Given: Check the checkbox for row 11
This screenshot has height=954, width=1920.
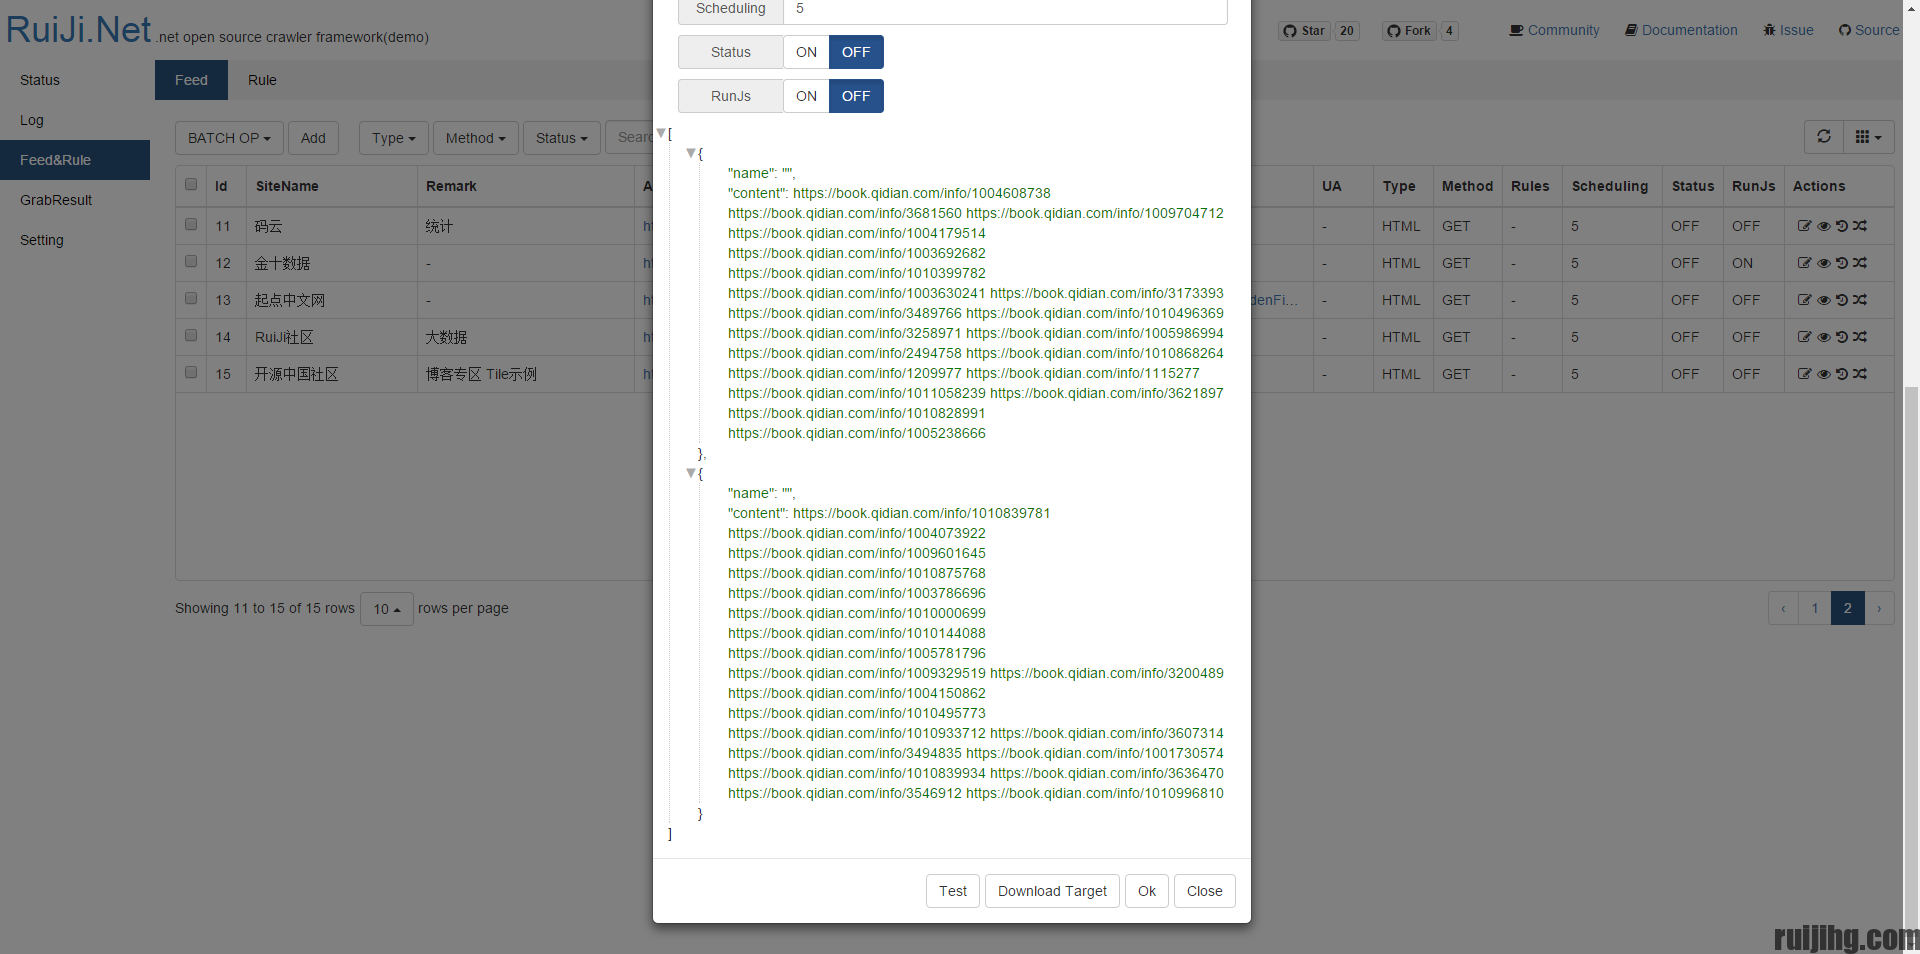Looking at the screenshot, I should pos(191,224).
